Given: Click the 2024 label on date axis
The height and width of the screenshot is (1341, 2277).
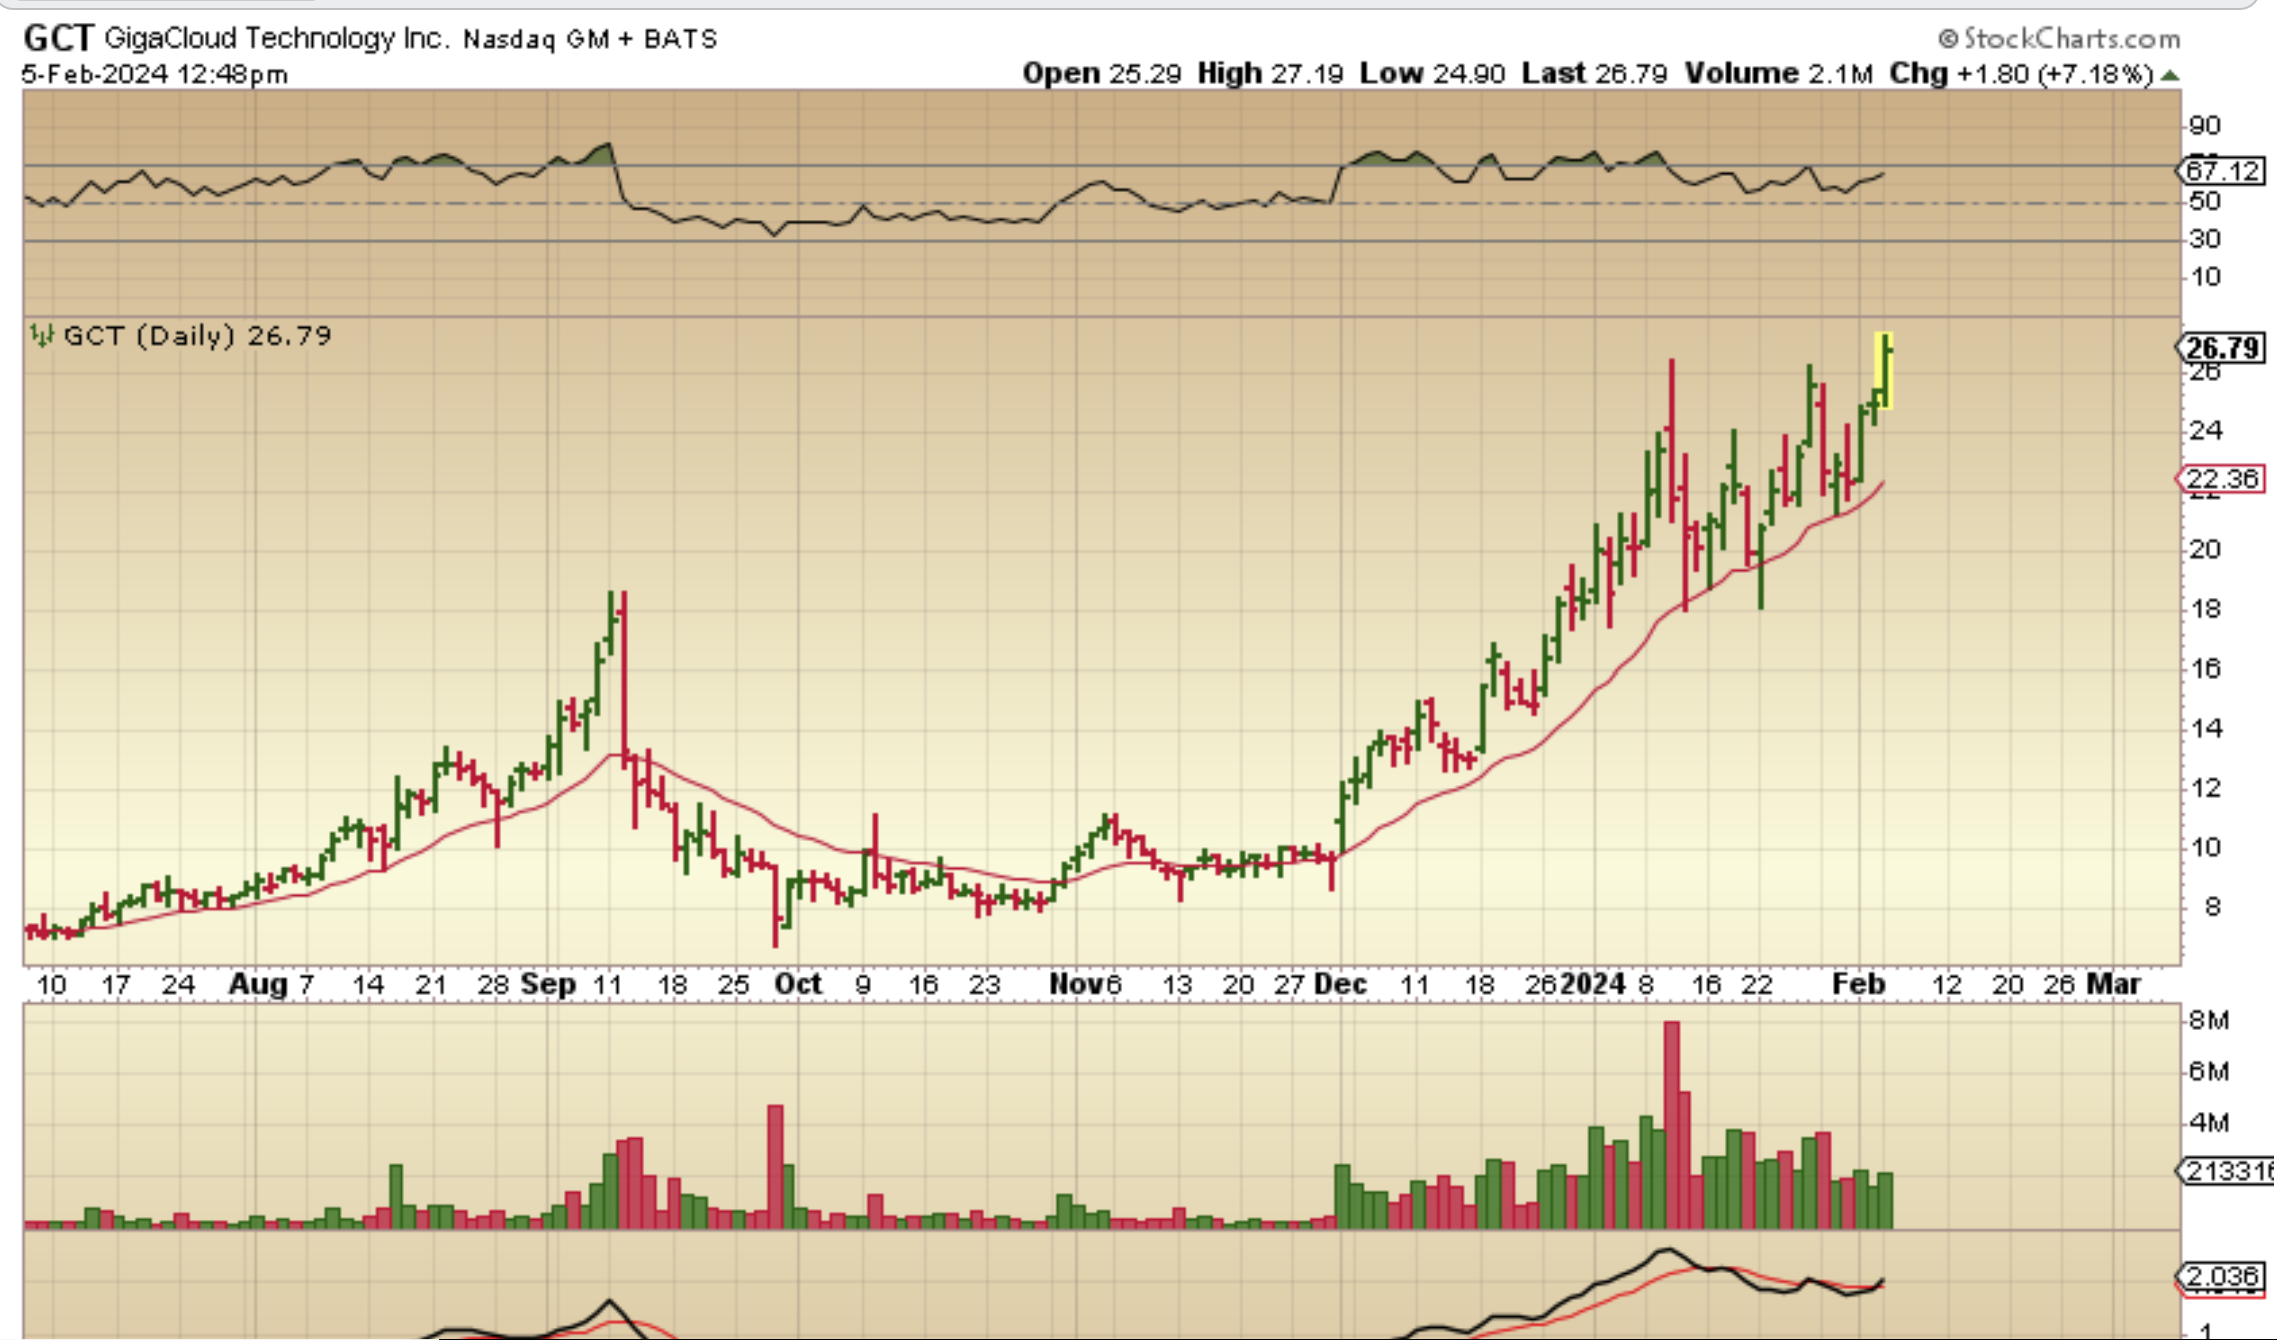Looking at the screenshot, I should (1593, 985).
